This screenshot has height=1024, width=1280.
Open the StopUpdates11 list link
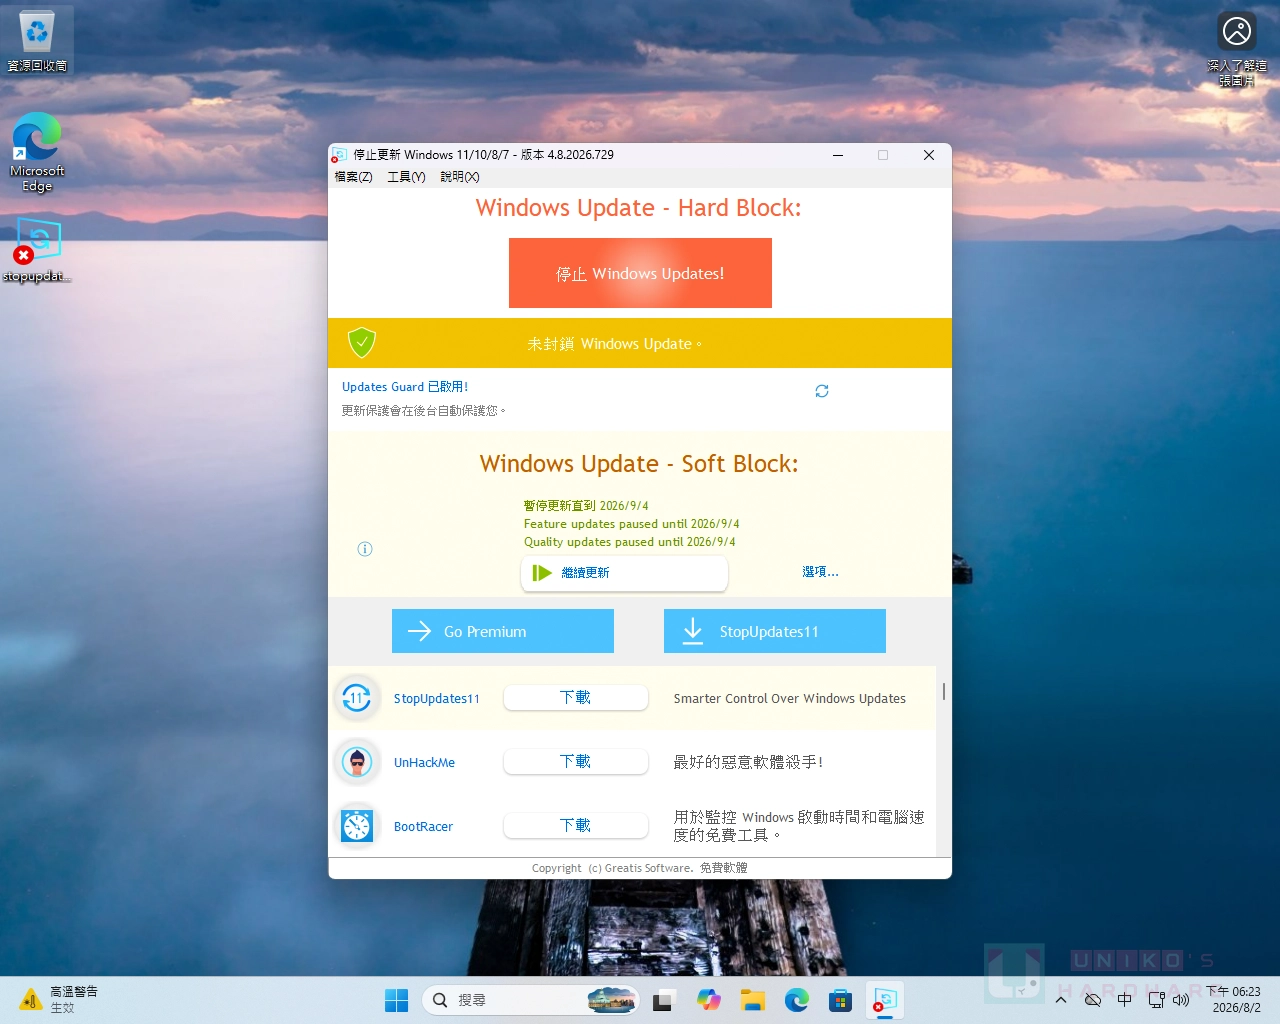[437, 699]
